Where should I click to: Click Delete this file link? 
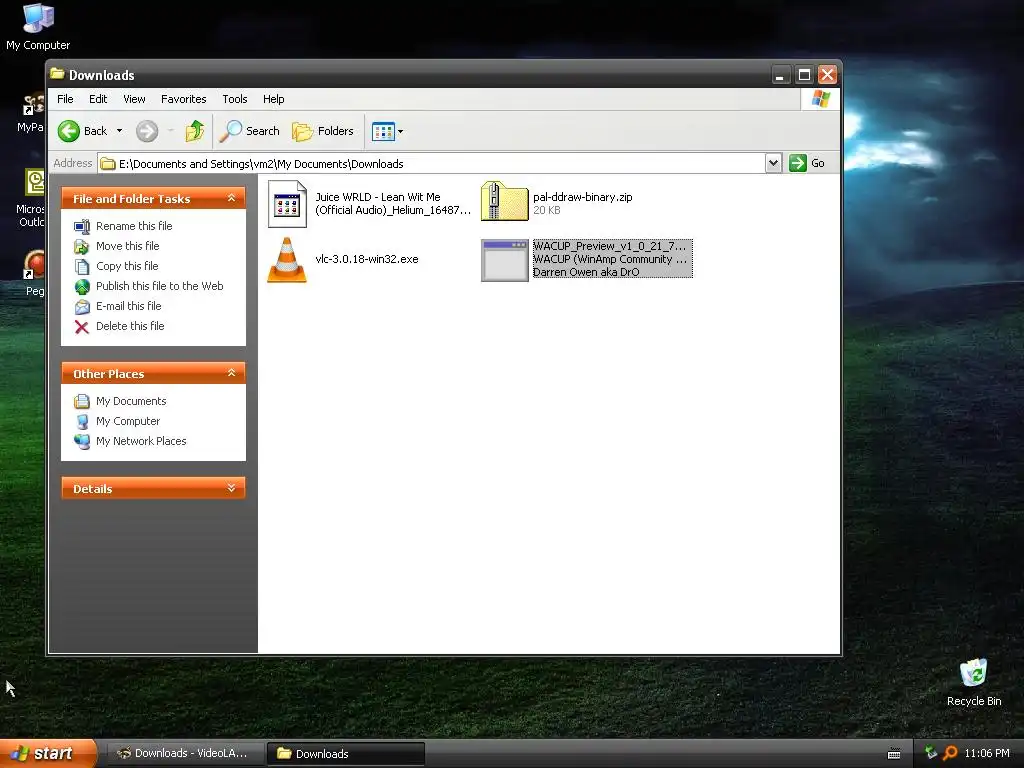click(130, 327)
